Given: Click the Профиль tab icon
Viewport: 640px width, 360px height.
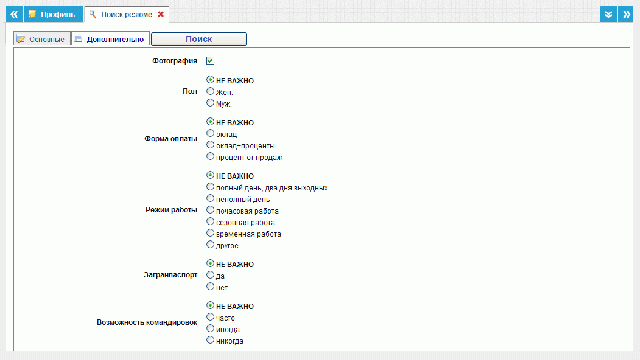Looking at the screenshot, I should click(32, 14).
